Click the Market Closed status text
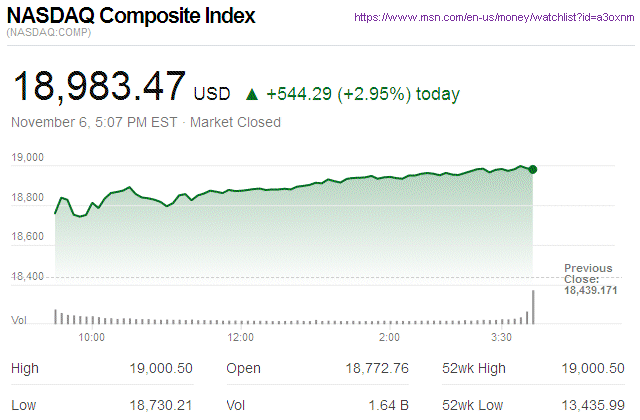 click(x=235, y=122)
